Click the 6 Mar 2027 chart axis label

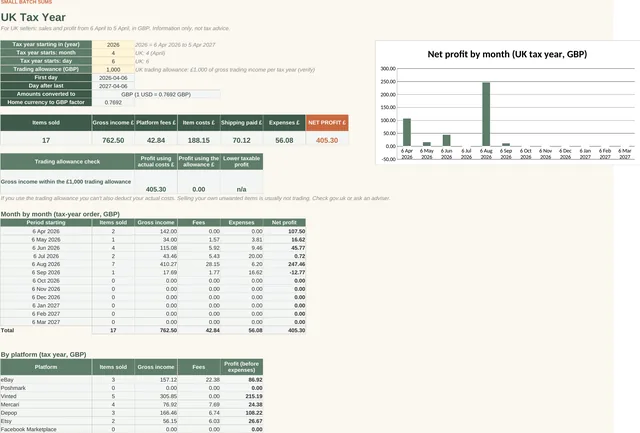pos(624,154)
